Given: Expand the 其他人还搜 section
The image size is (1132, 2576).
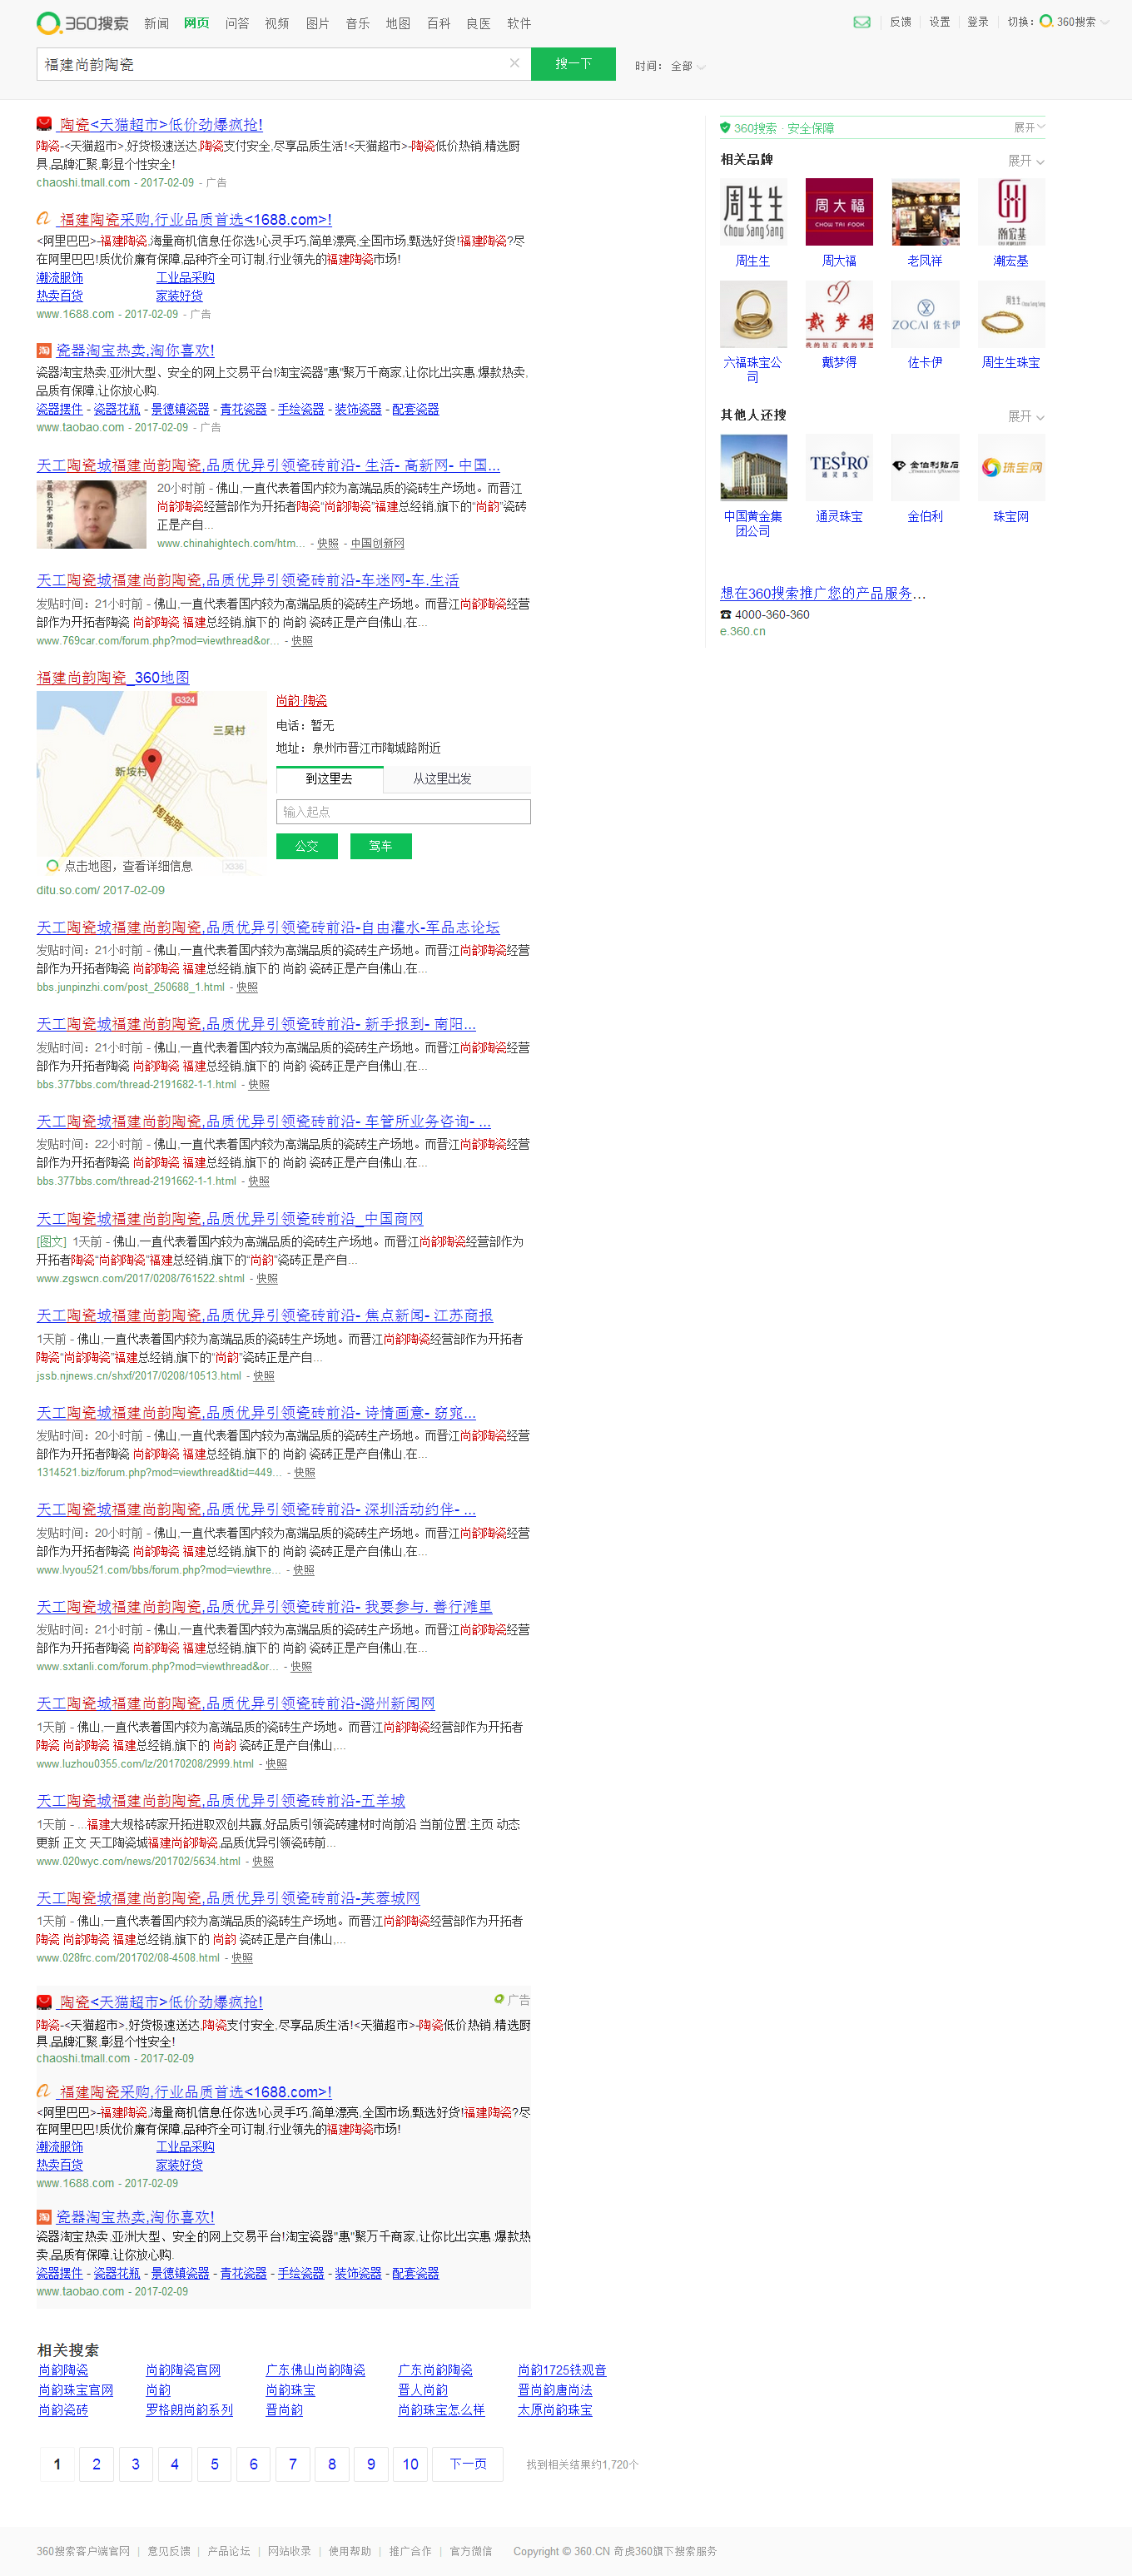Looking at the screenshot, I should pyautogui.click(x=1026, y=416).
